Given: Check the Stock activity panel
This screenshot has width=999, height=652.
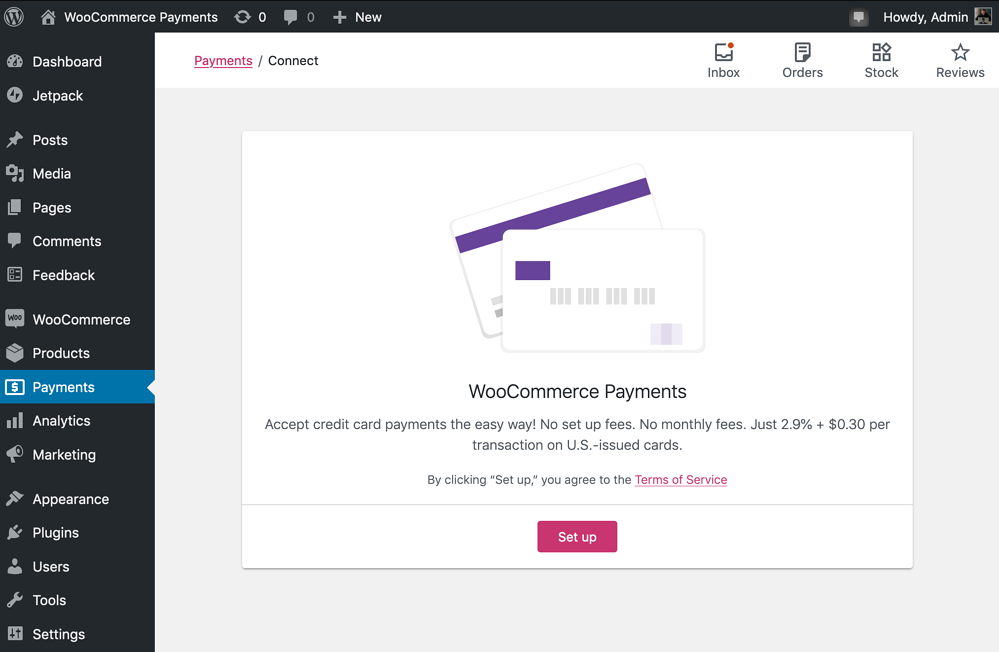Looking at the screenshot, I should pos(881,58).
